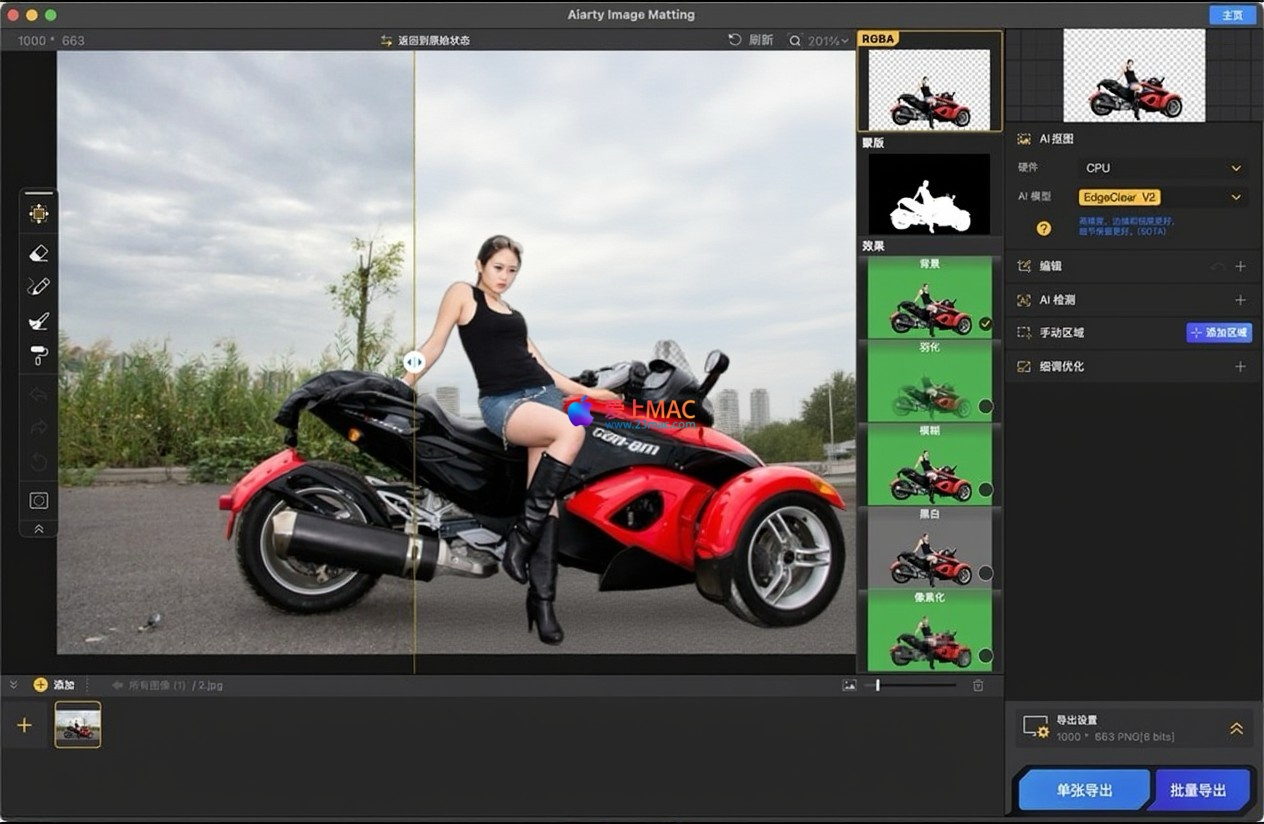Select the 像素化 (pixelate) effect option

click(x=929, y=631)
